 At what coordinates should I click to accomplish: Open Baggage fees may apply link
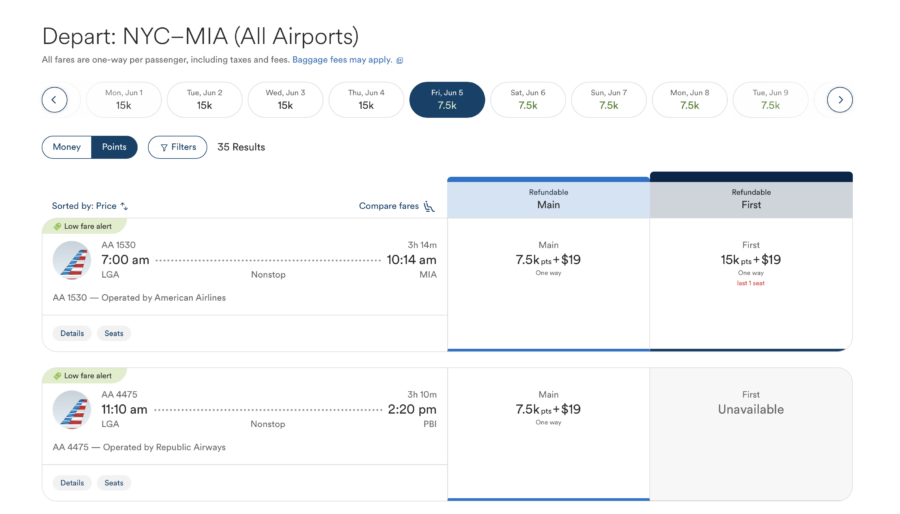[342, 60]
